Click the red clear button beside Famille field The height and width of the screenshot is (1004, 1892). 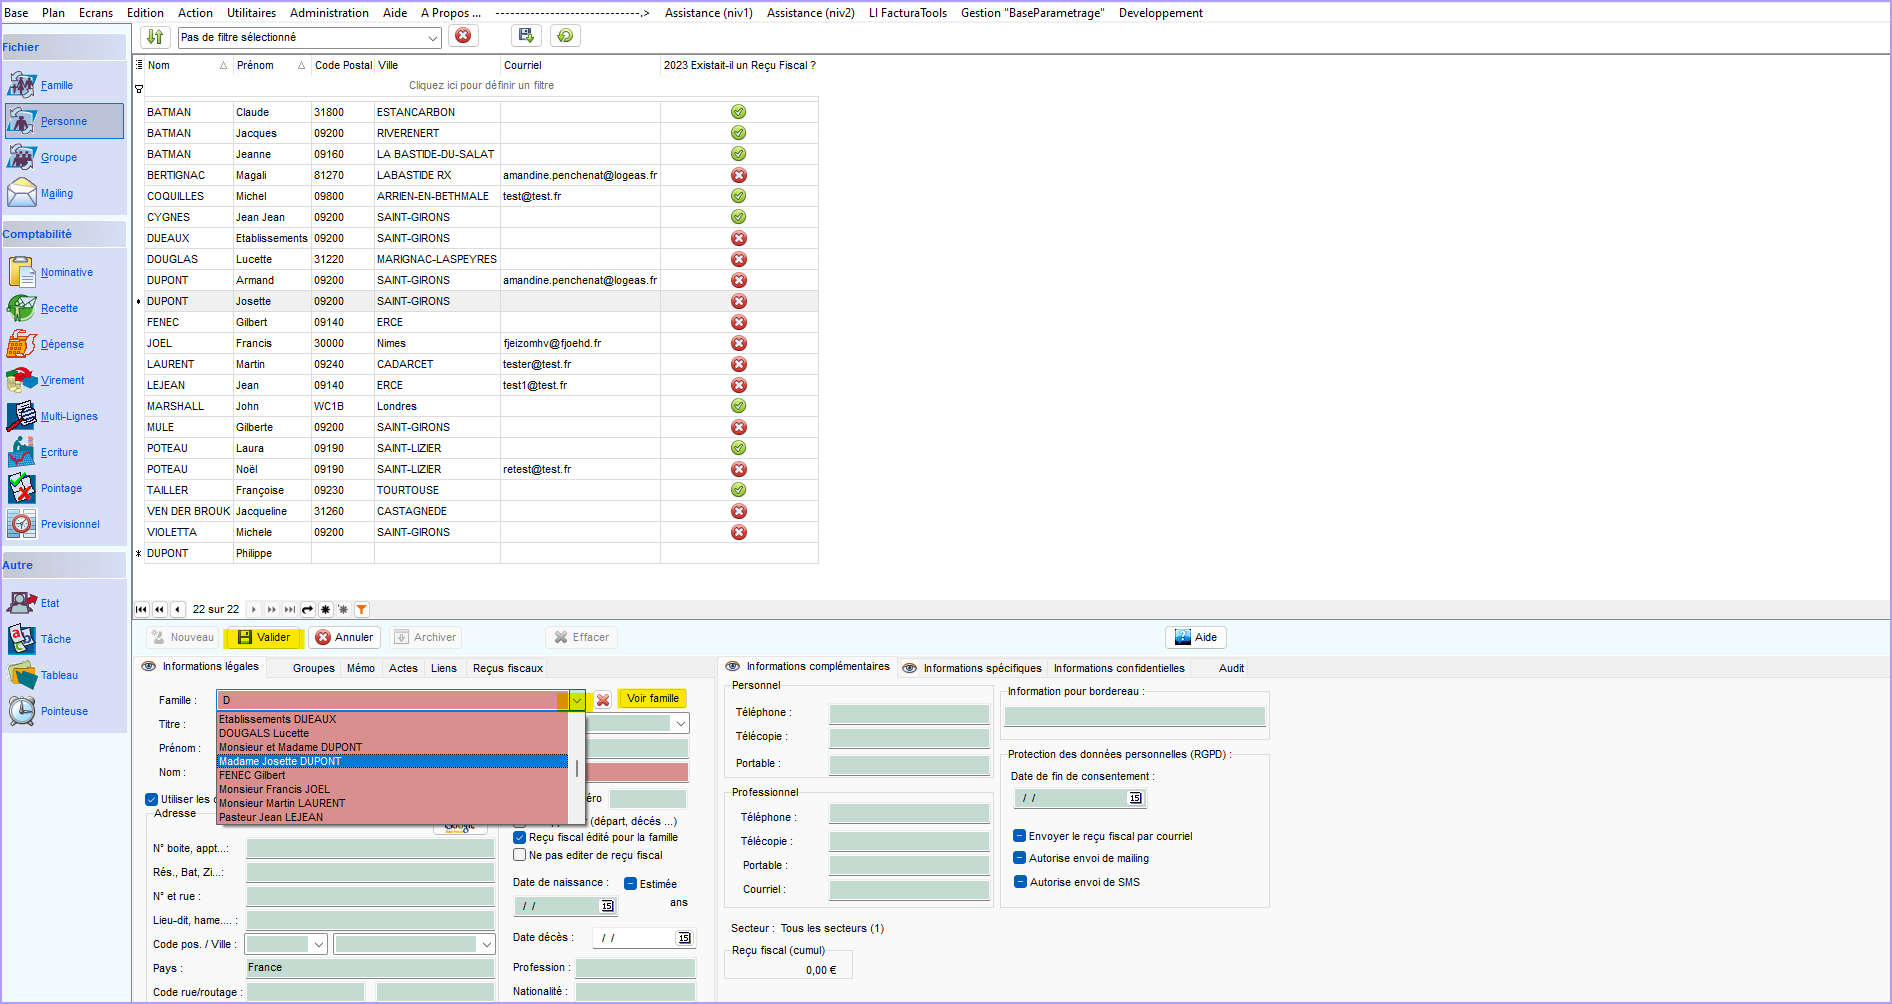click(603, 700)
